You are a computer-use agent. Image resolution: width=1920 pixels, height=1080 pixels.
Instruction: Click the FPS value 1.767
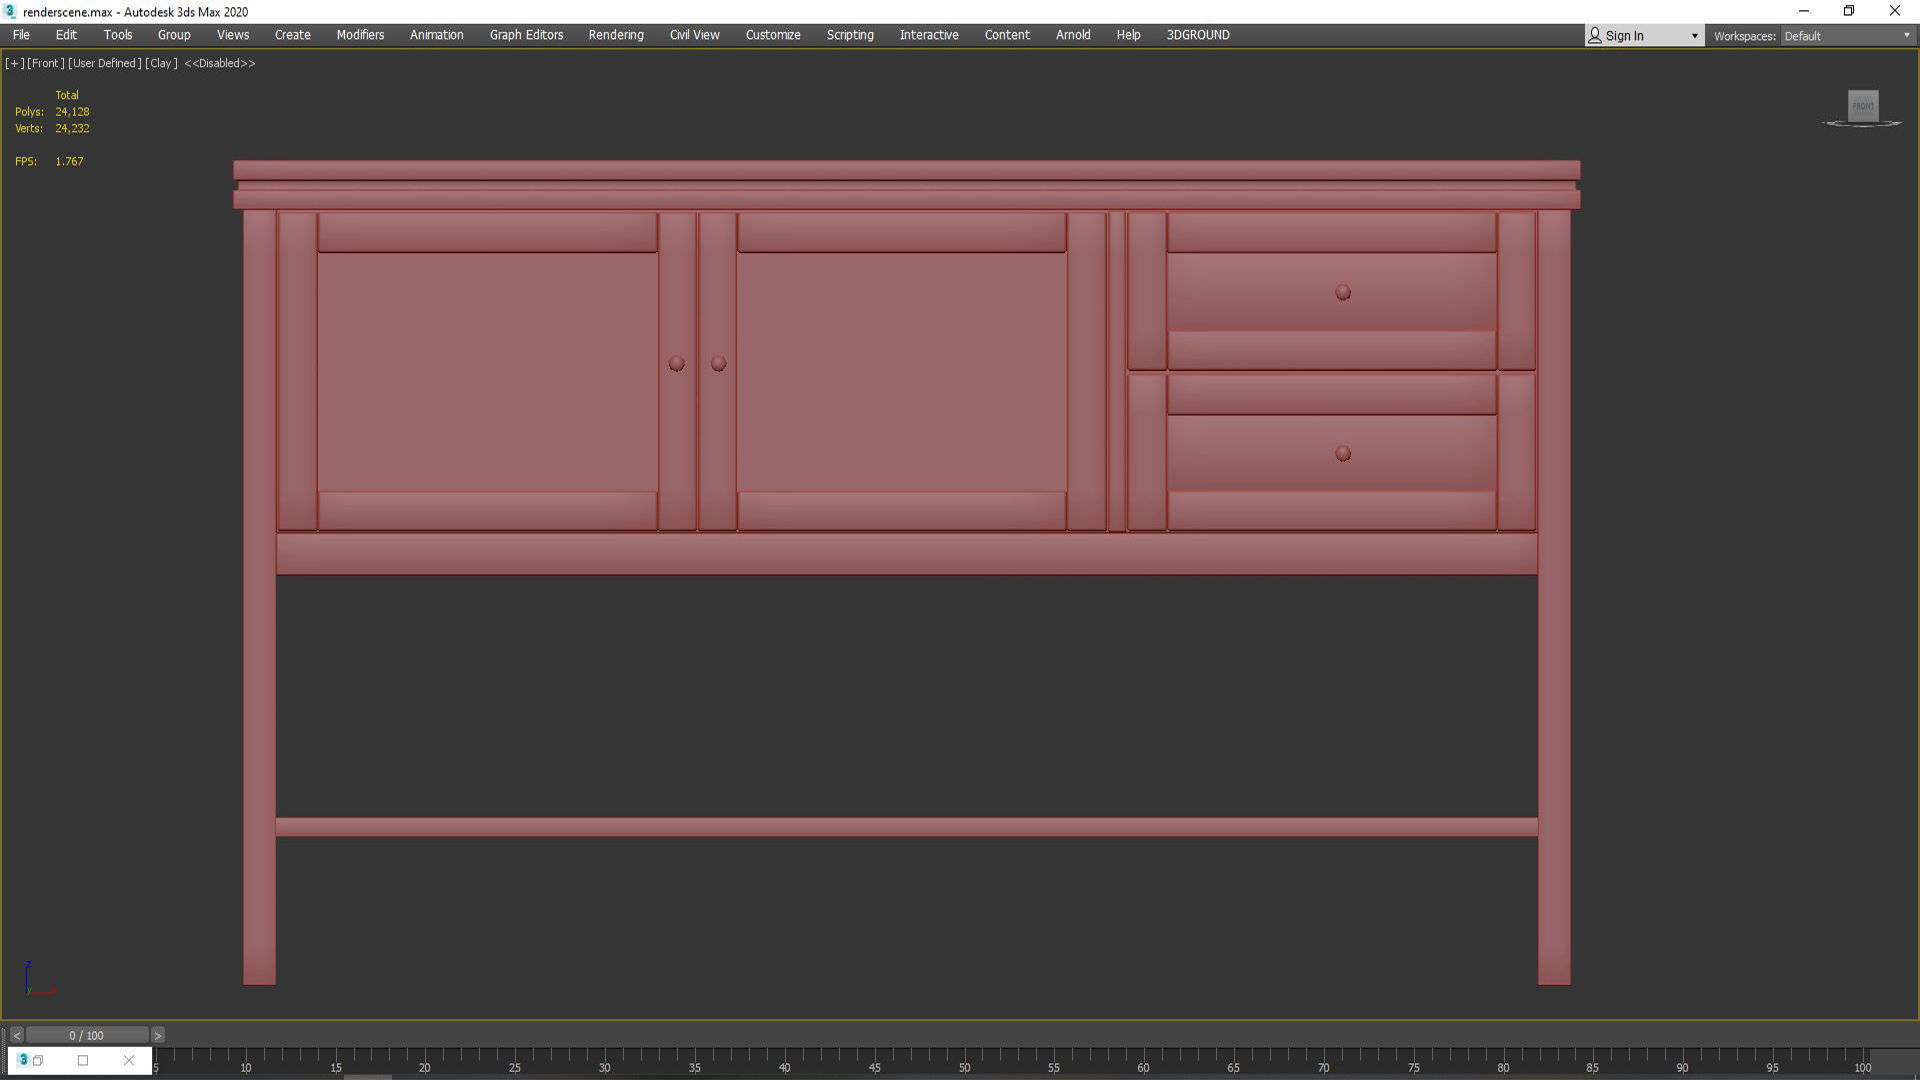tap(69, 161)
